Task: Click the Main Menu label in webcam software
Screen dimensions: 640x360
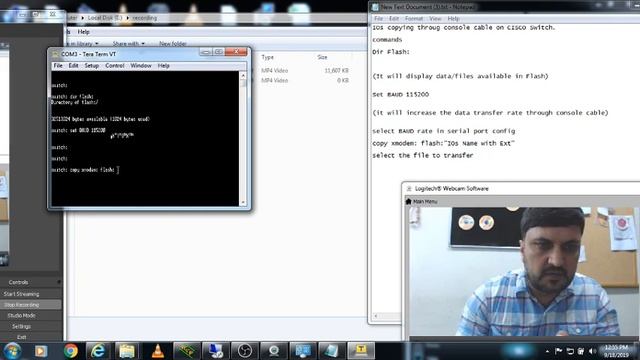Action: coord(425,202)
